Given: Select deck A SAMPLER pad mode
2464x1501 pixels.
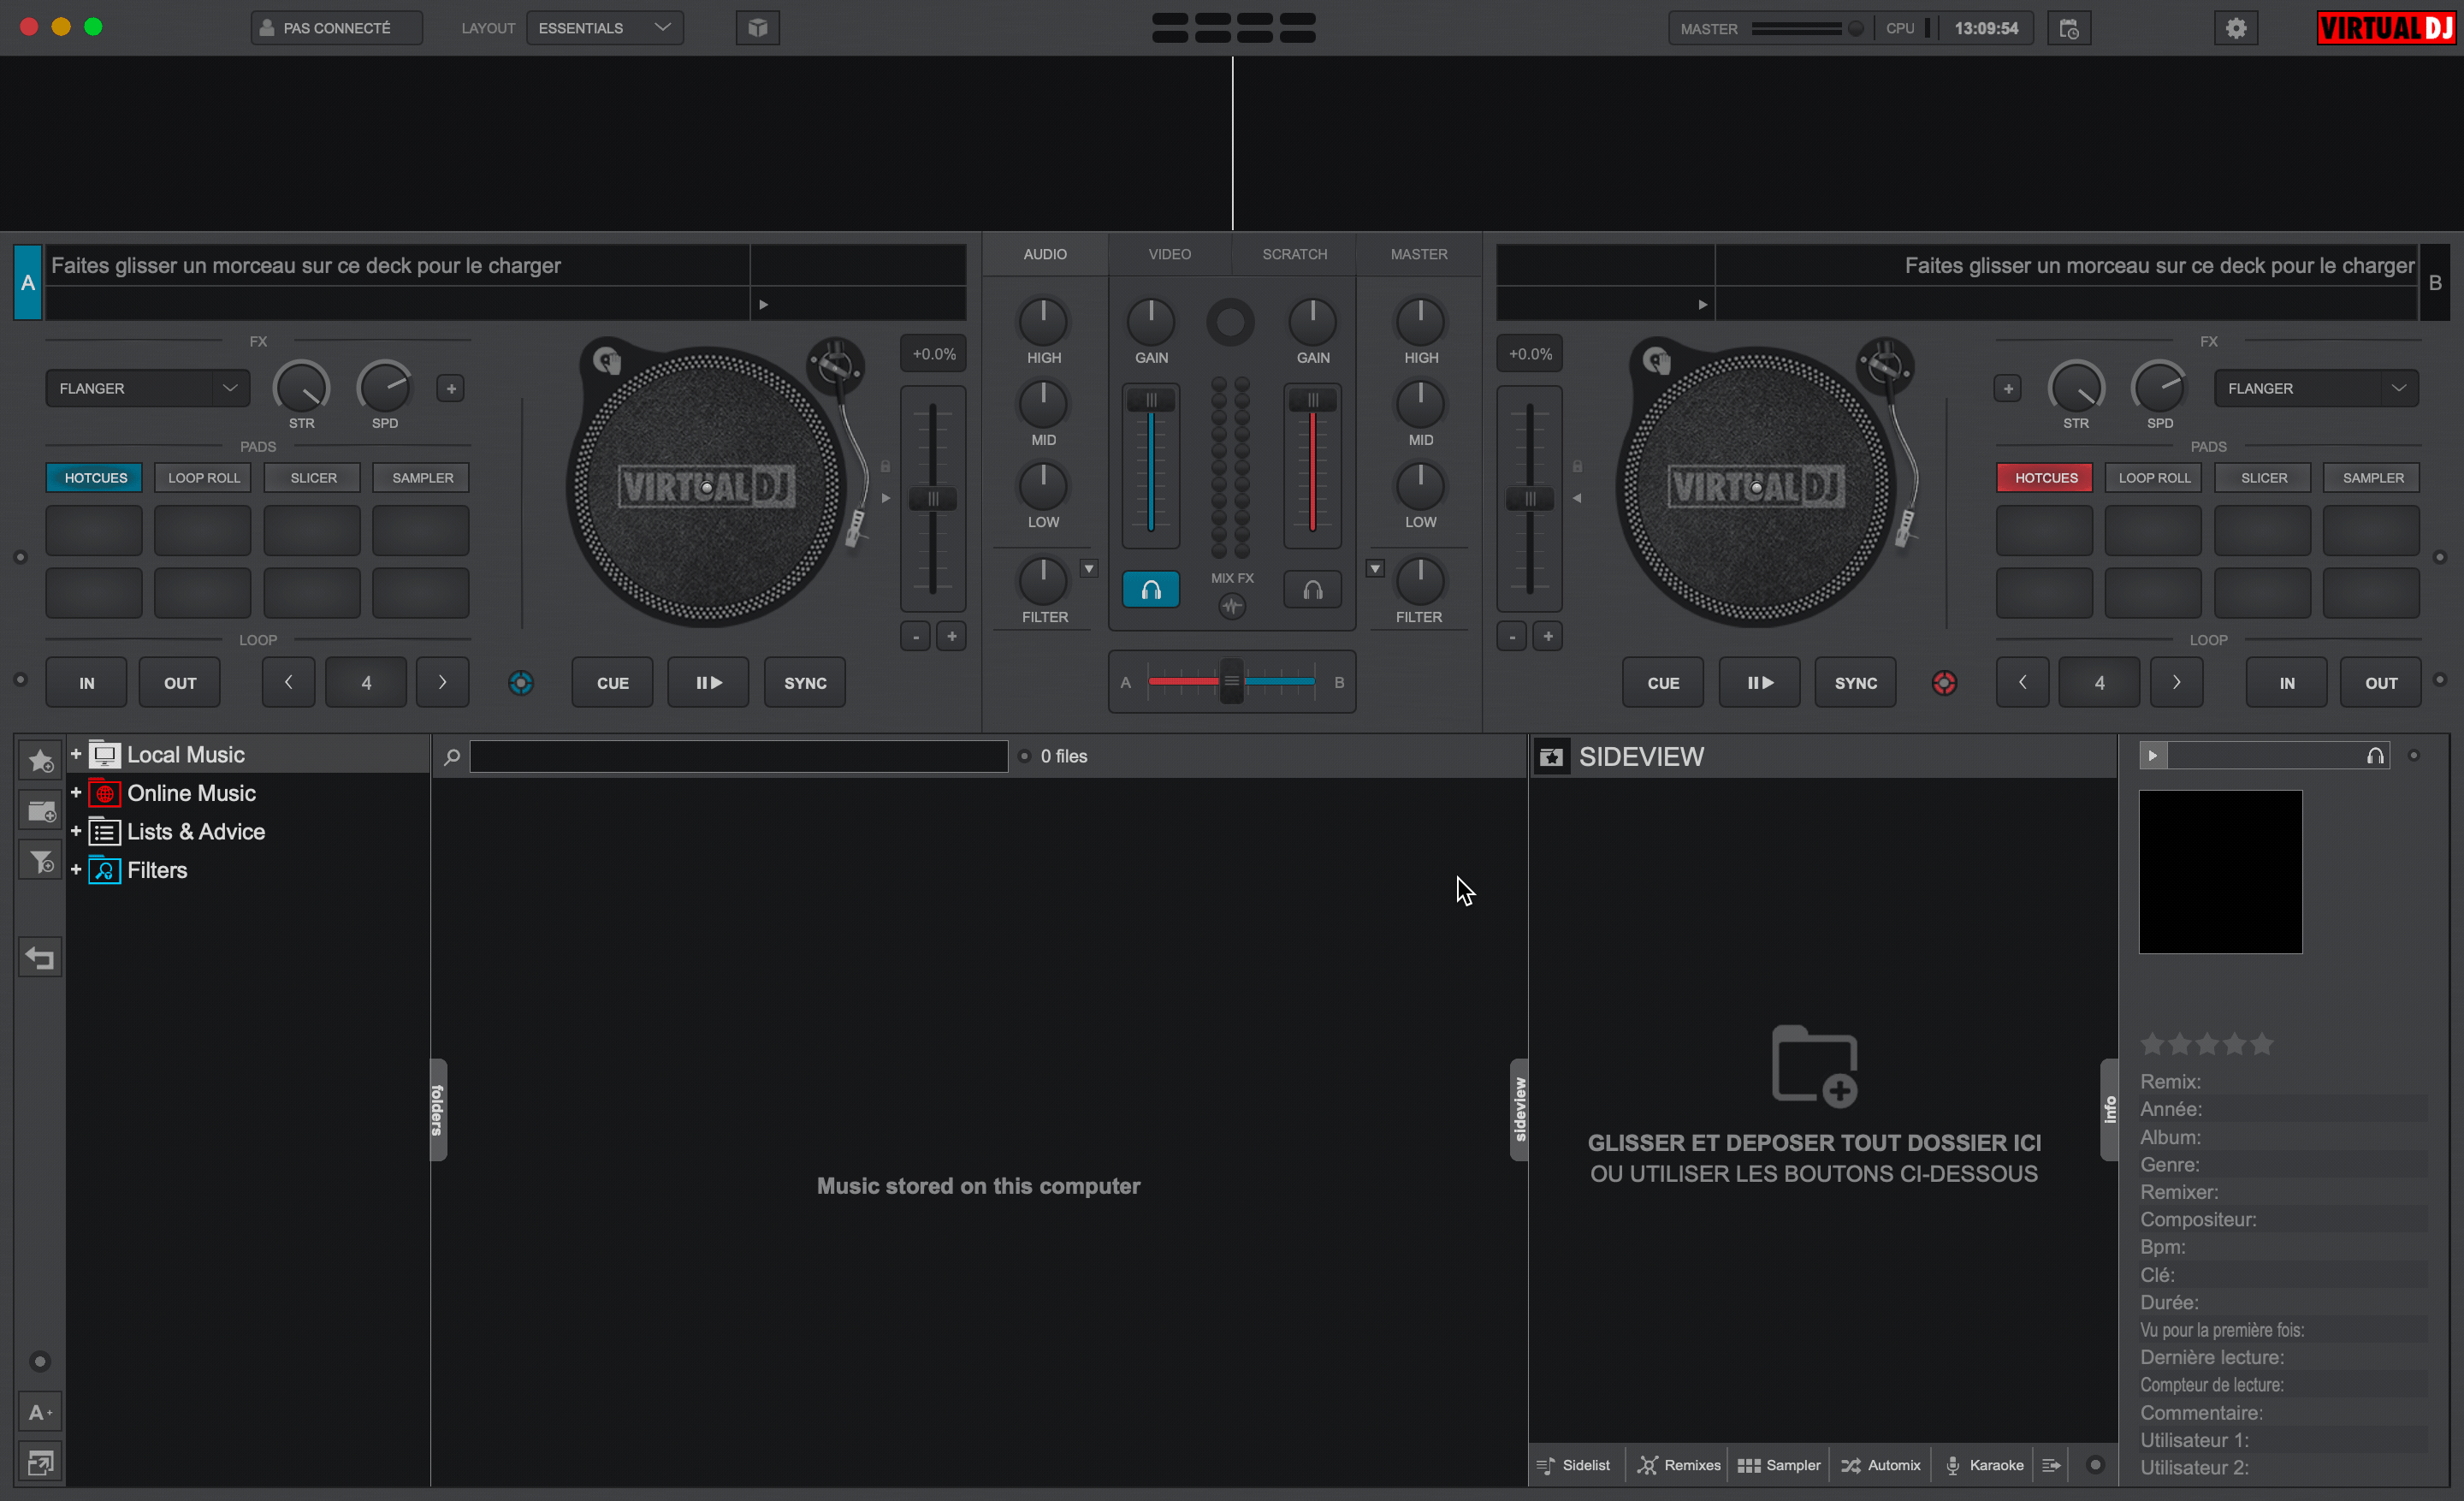Looking at the screenshot, I should (x=422, y=478).
